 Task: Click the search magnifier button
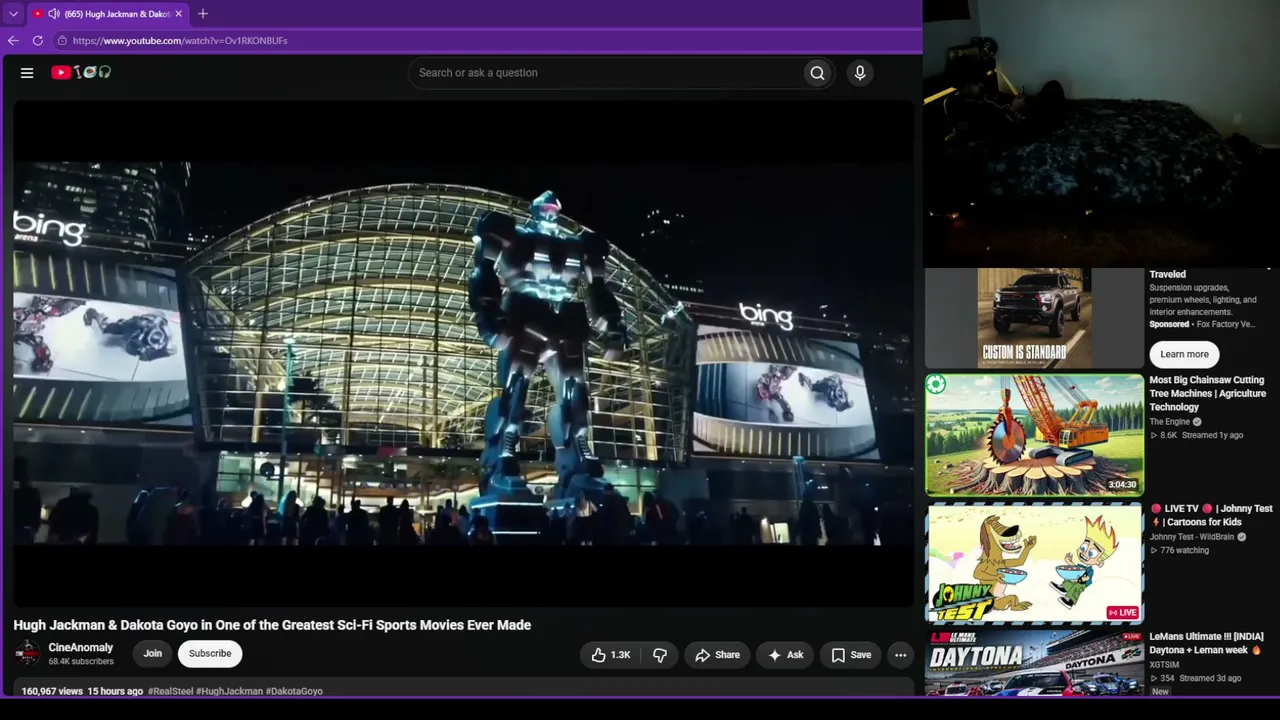[x=817, y=73]
